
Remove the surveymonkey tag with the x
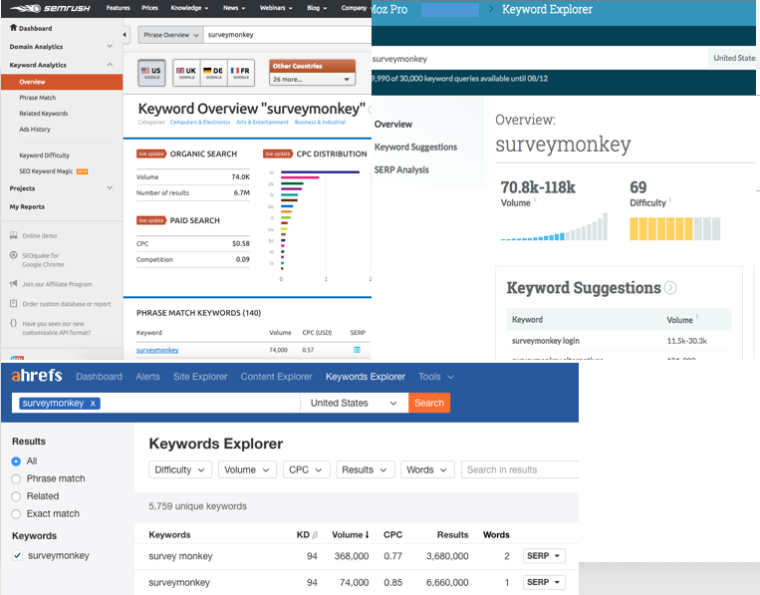tap(93, 403)
